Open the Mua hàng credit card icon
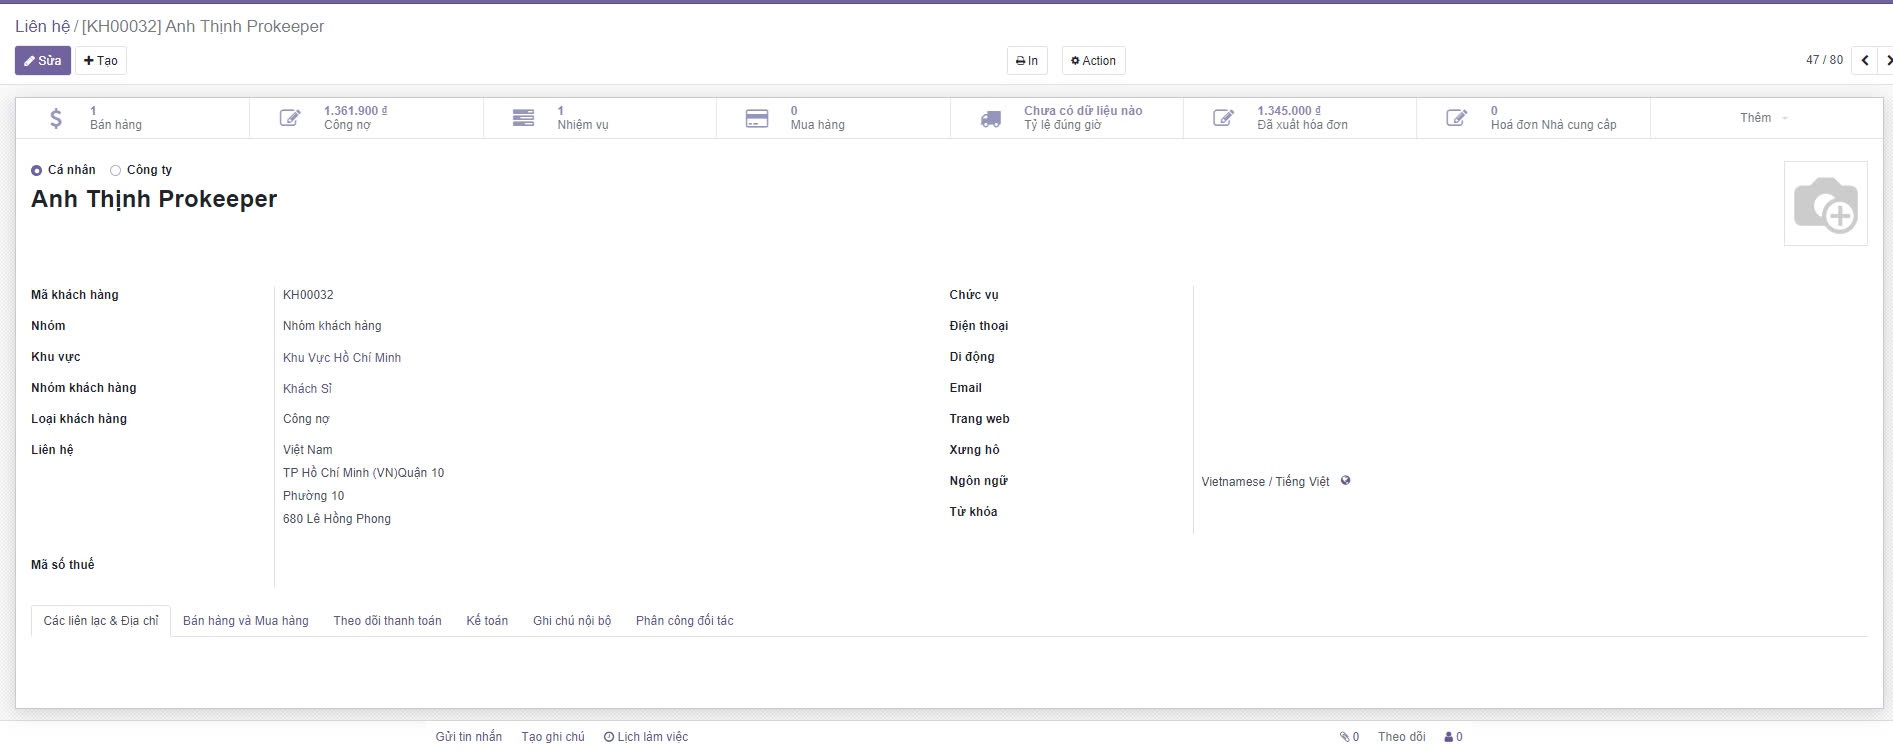 (757, 118)
